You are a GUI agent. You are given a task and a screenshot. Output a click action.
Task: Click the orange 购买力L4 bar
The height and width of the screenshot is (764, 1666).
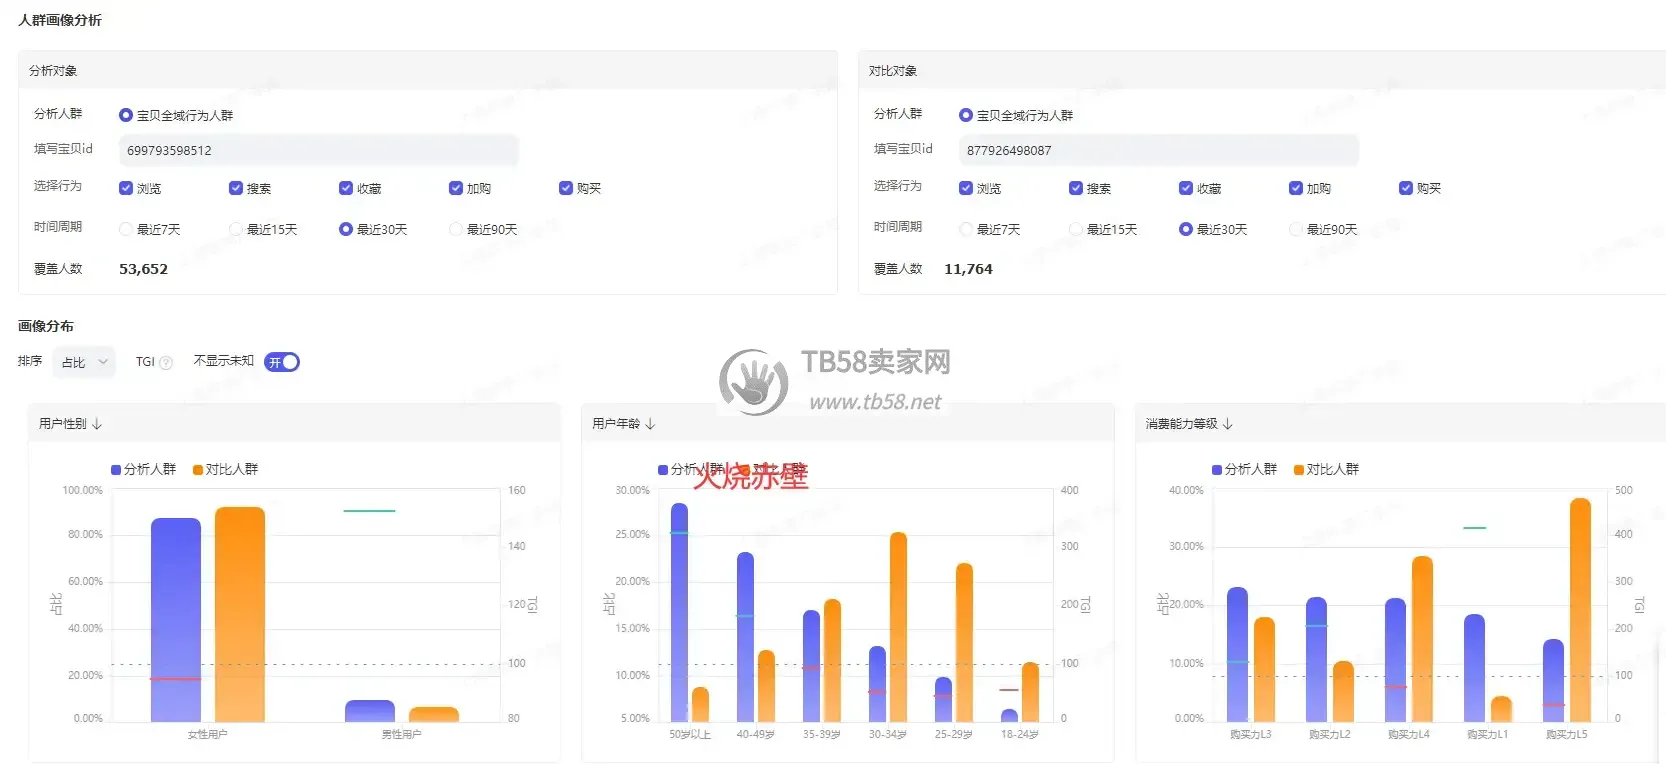click(x=1422, y=639)
